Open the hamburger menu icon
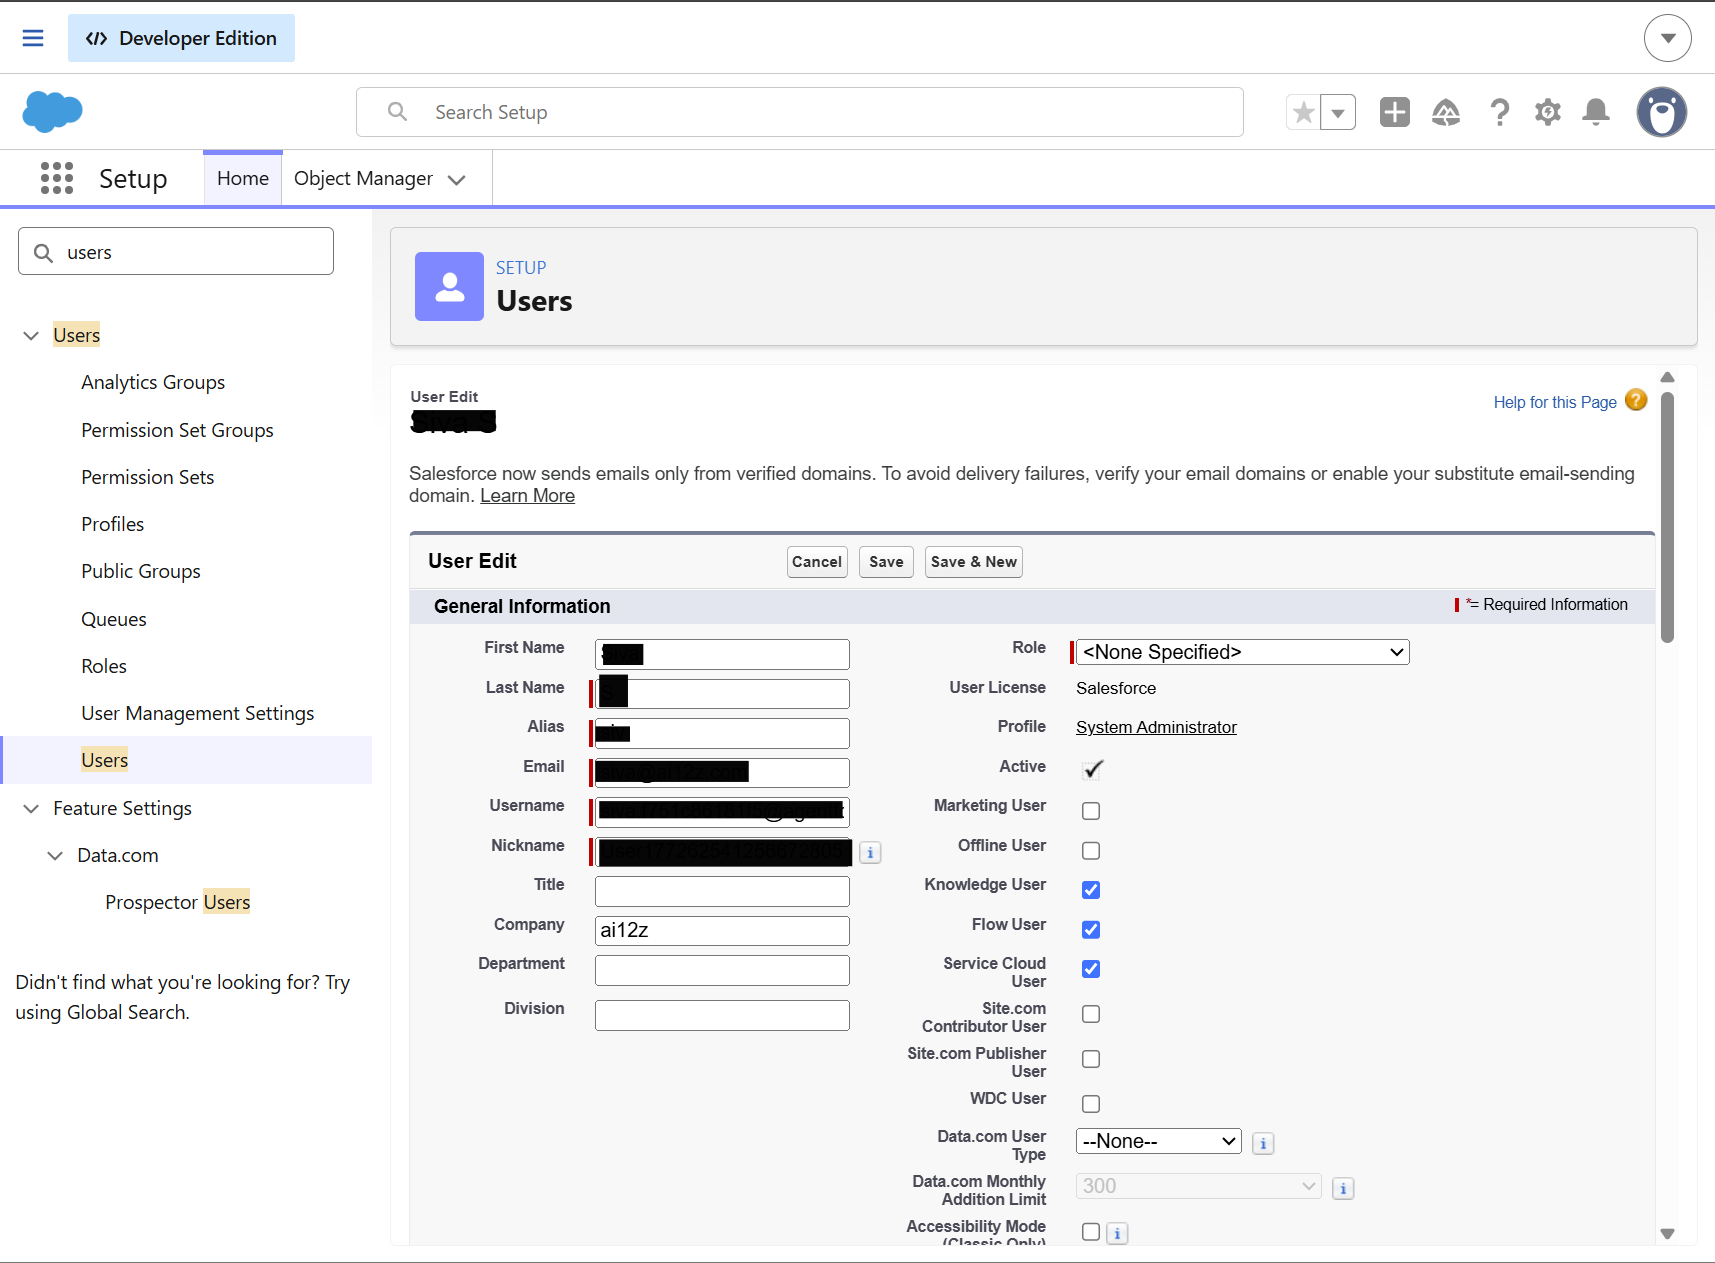Screen dimensions: 1715x1263 coord(33,38)
